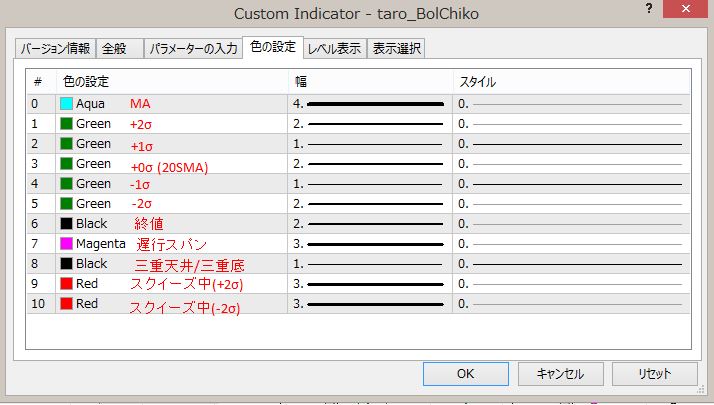Image resolution: width=714 pixels, height=405 pixels.
Task: Open the width selector for Magenta row 7
Action: tap(370, 243)
